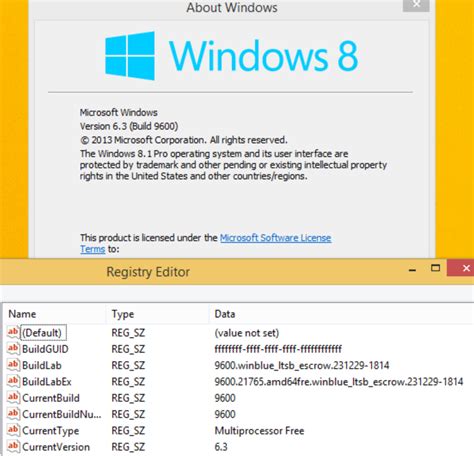Click the BuildGUID value string icon
The width and height of the screenshot is (474, 456).
click(13, 348)
